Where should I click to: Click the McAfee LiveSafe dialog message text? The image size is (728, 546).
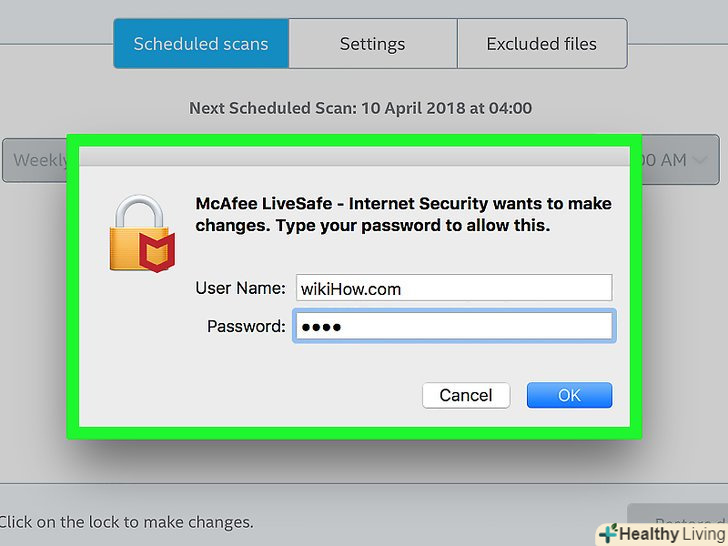point(403,215)
